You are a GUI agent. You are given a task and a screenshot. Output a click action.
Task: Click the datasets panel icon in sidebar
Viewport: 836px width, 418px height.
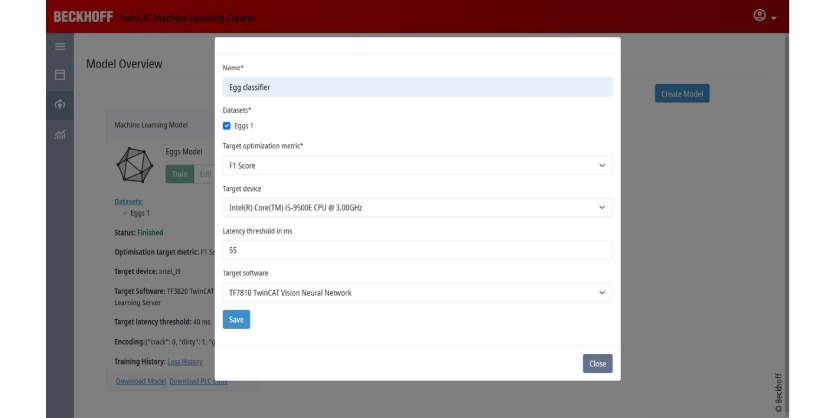click(59, 75)
